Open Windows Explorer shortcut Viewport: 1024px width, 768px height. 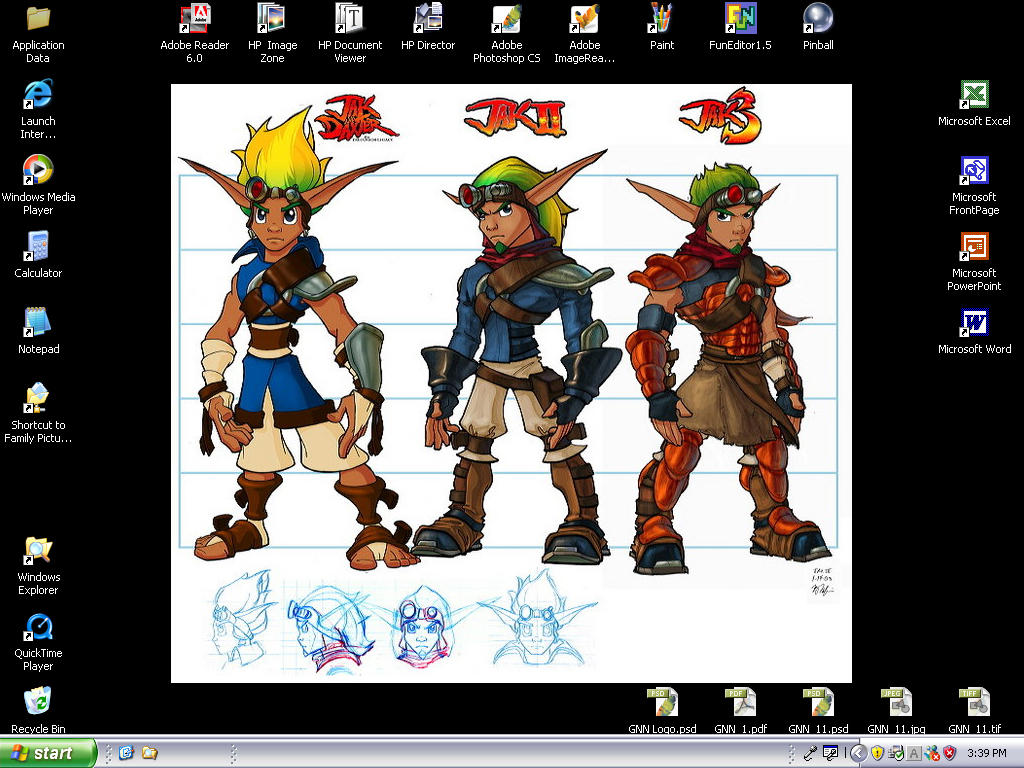click(38, 566)
